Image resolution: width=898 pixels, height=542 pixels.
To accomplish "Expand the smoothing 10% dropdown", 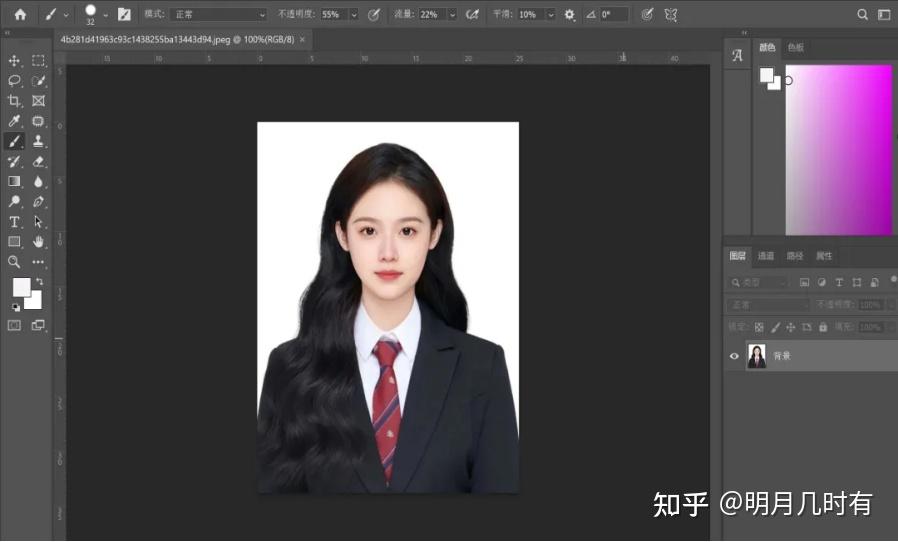I will [x=551, y=15].
